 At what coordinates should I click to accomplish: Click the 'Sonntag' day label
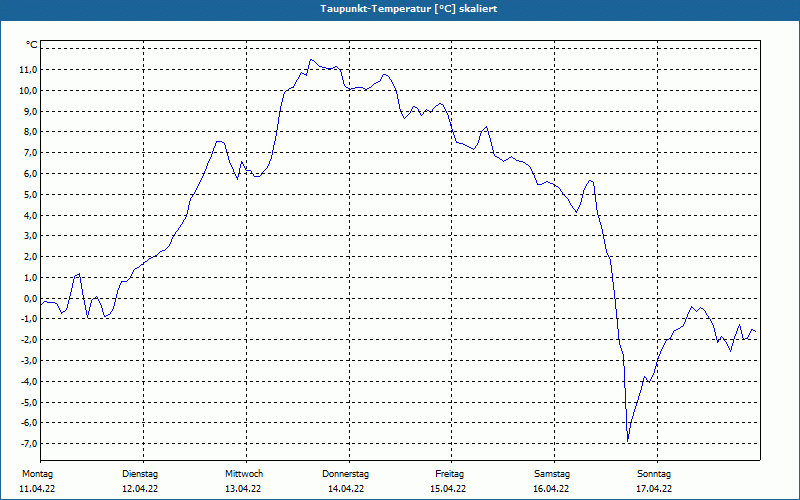[654, 474]
